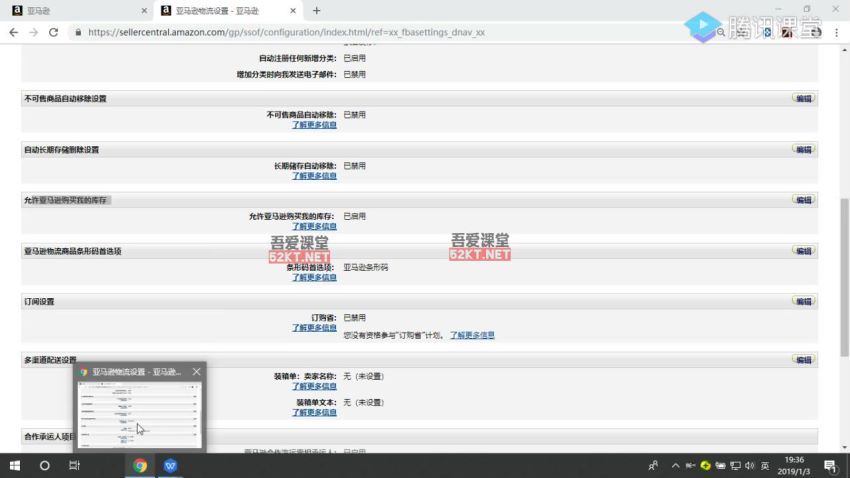
Task: Open 了解更多信息 under 允许亚马逊购买我的库存
Action: [314, 226]
